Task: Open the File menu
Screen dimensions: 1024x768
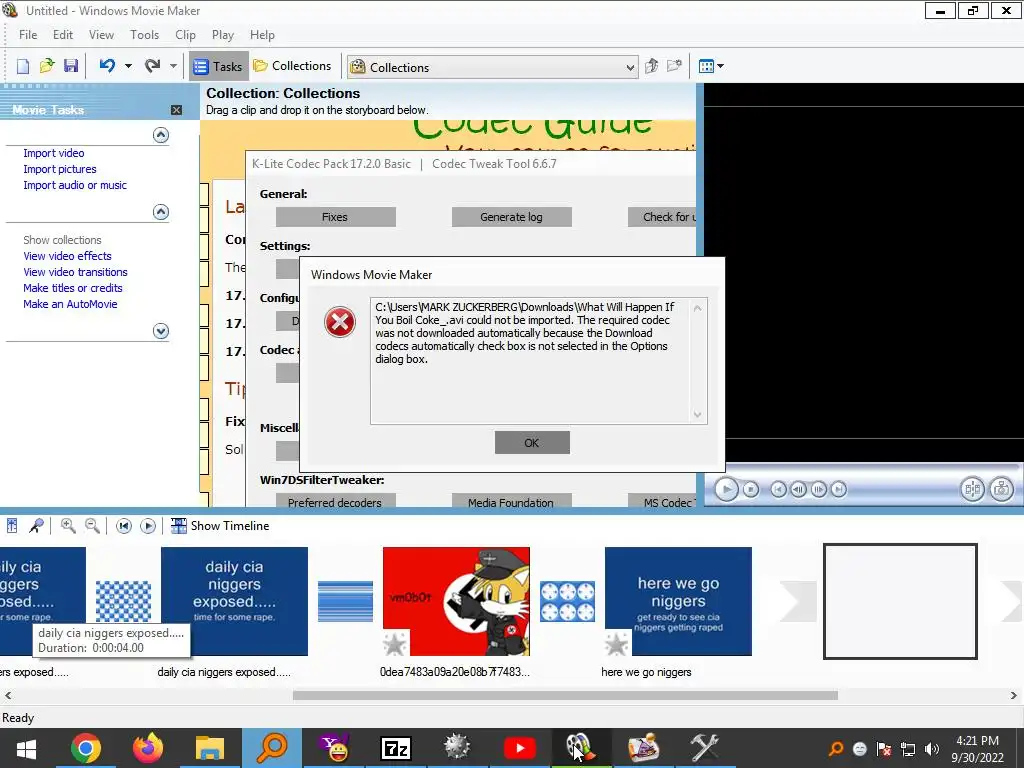Action: pyautogui.click(x=28, y=35)
